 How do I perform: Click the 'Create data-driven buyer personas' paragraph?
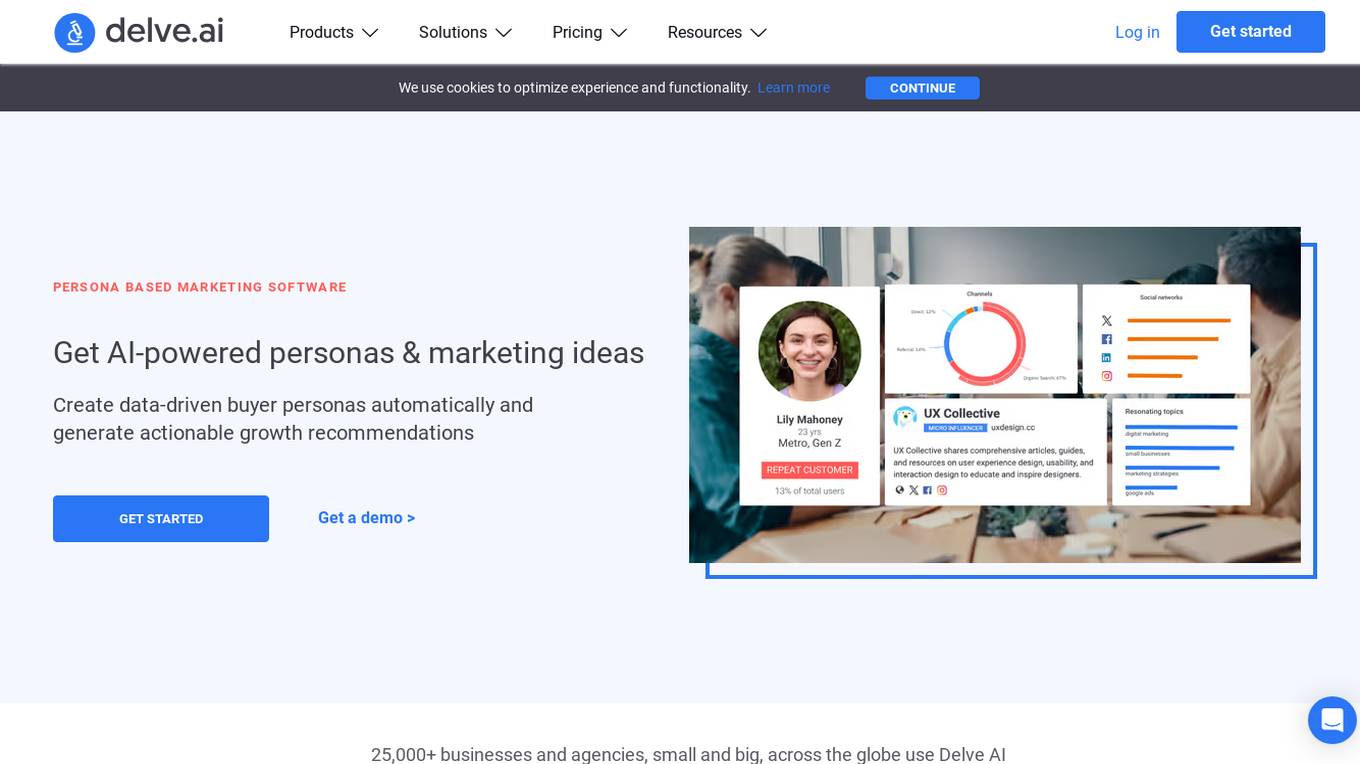click(x=293, y=419)
